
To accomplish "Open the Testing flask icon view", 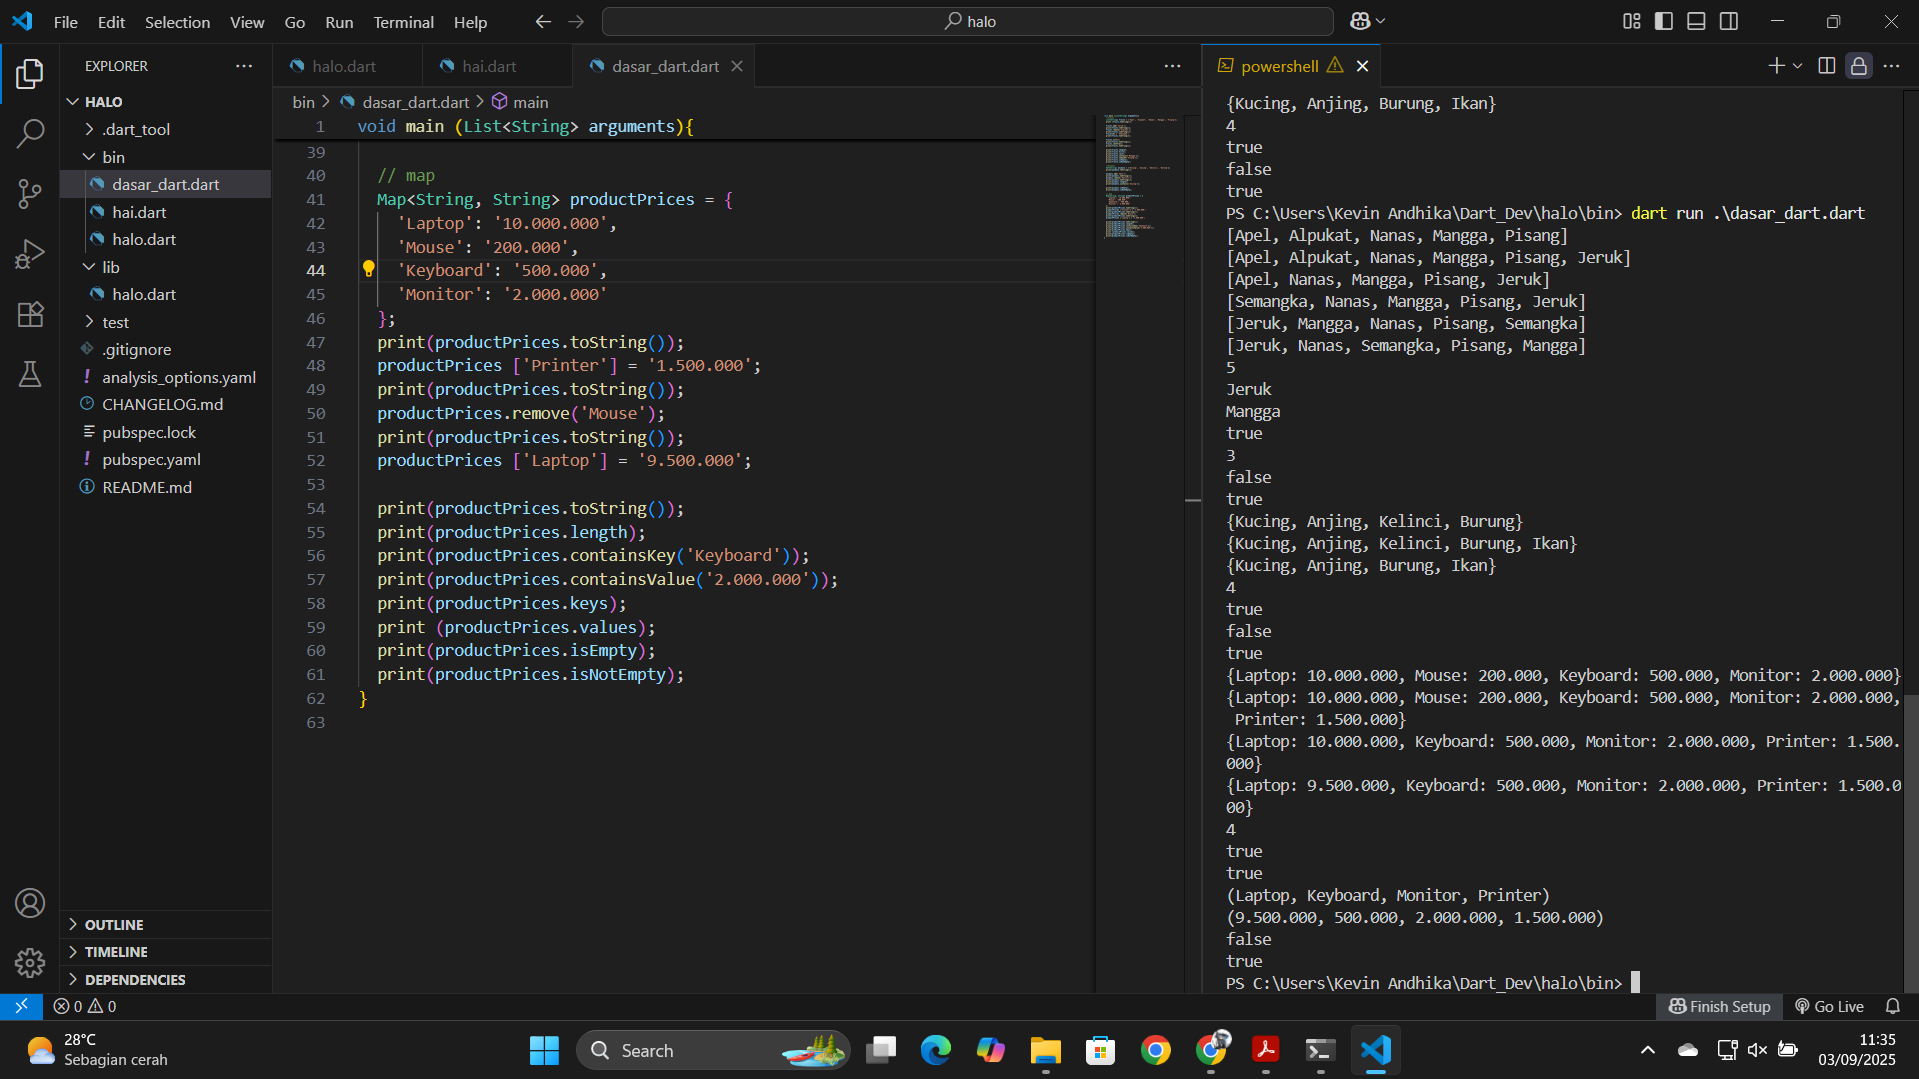I will 30,375.
